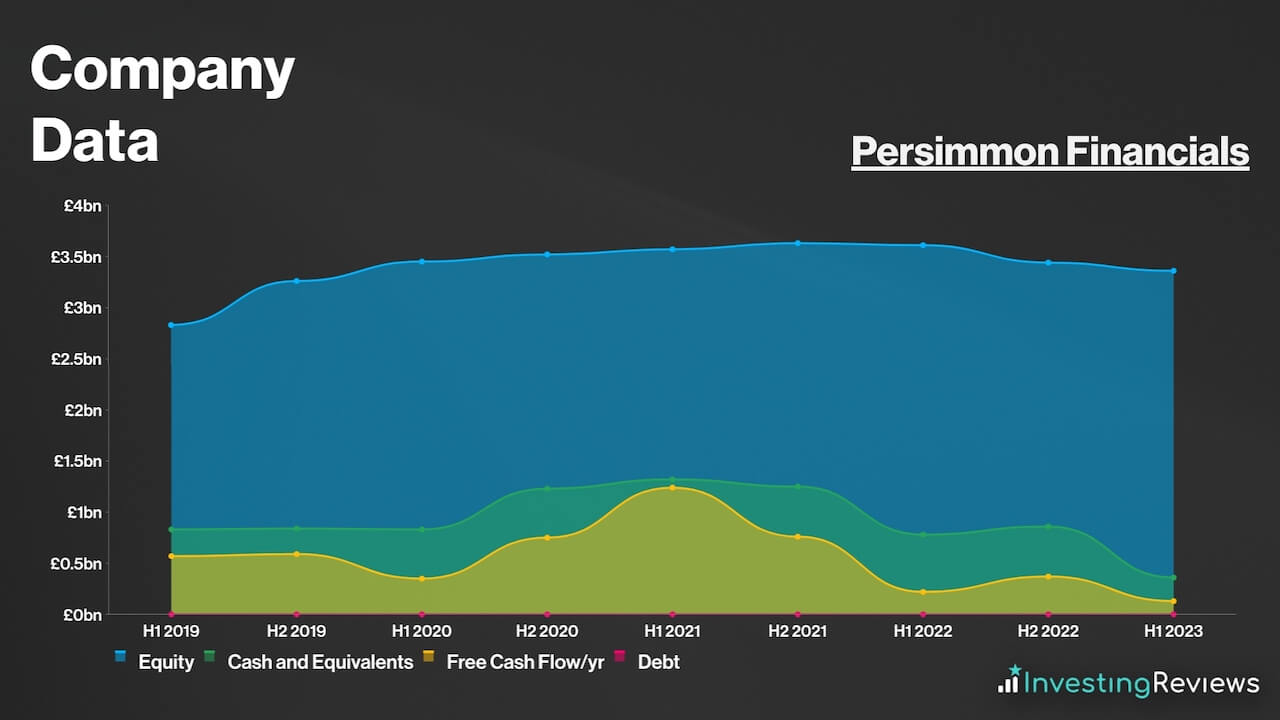Click the £3bn y-axis label
This screenshot has height=720, width=1280.
pyautogui.click(x=83, y=308)
